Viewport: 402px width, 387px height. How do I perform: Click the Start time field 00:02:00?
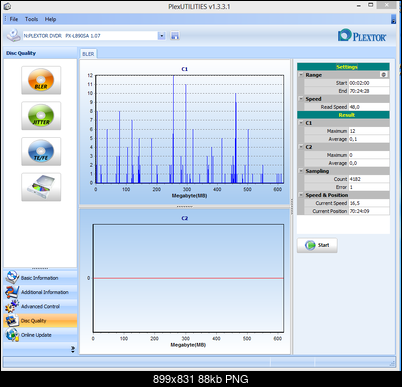pyautogui.click(x=369, y=83)
